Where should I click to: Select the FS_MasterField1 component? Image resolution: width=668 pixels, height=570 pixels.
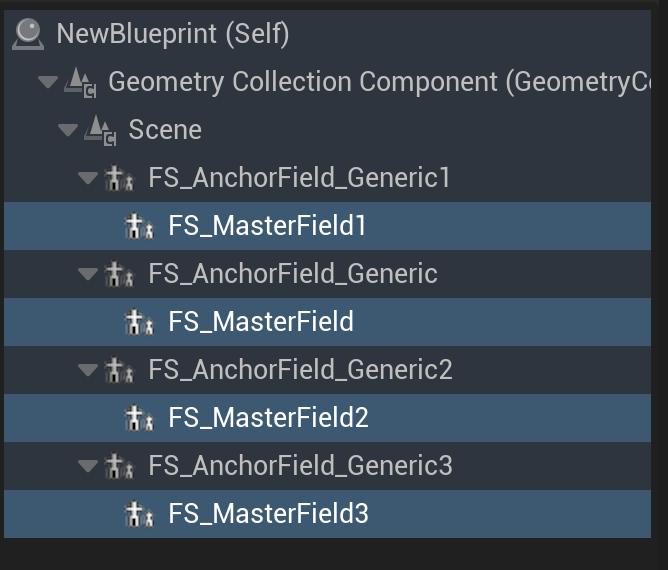point(267,226)
